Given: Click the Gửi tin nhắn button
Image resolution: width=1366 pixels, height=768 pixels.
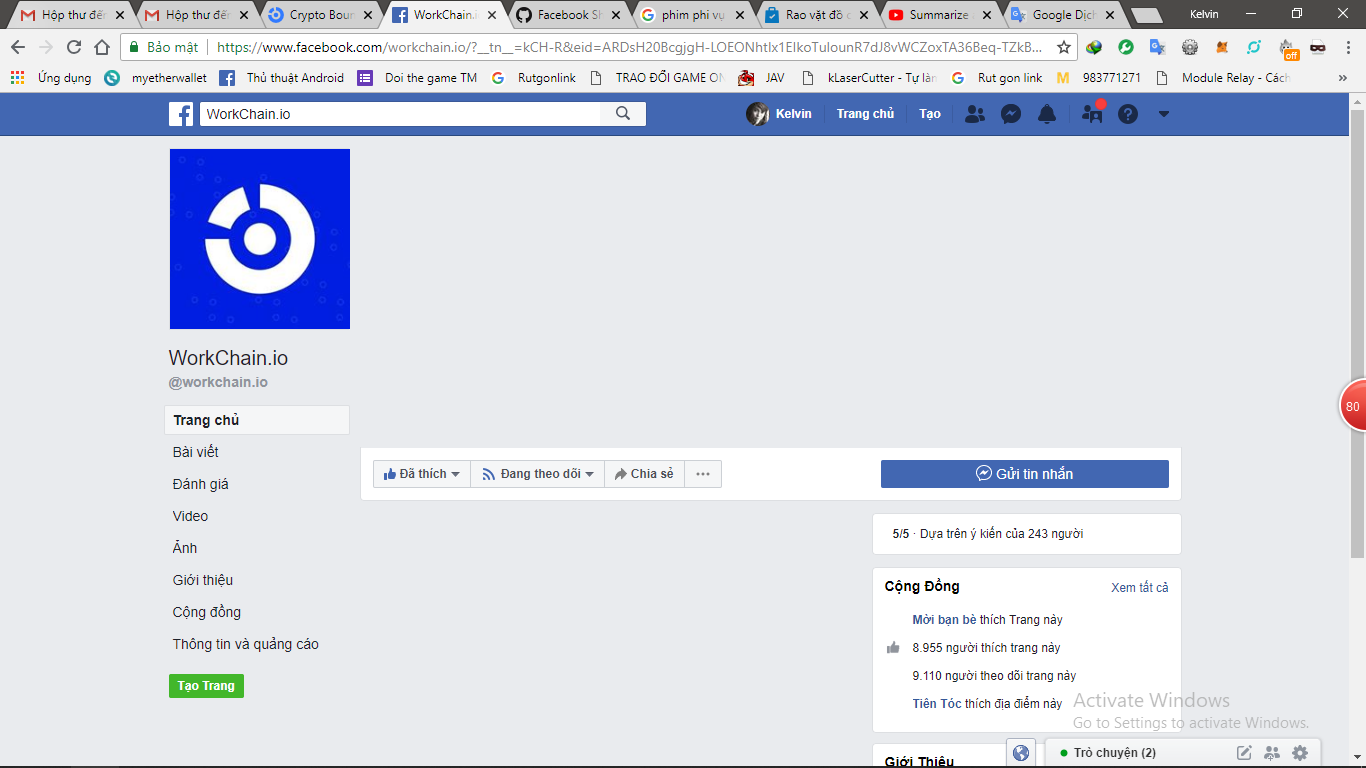Looking at the screenshot, I should [1024, 474].
